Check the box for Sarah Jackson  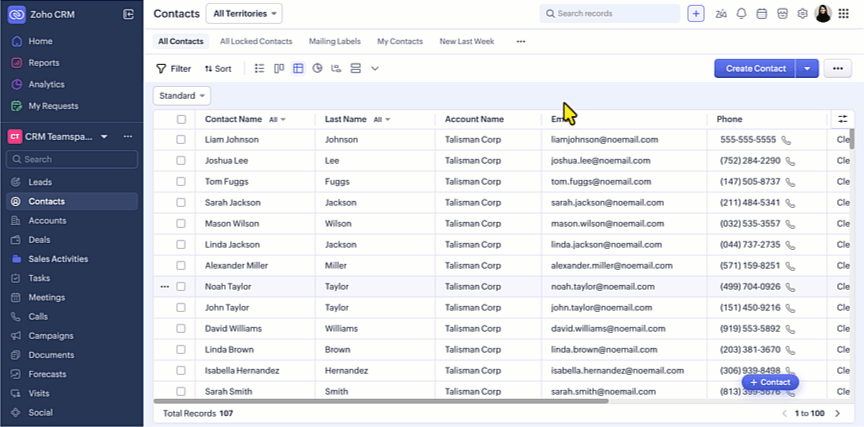pyautogui.click(x=181, y=203)
